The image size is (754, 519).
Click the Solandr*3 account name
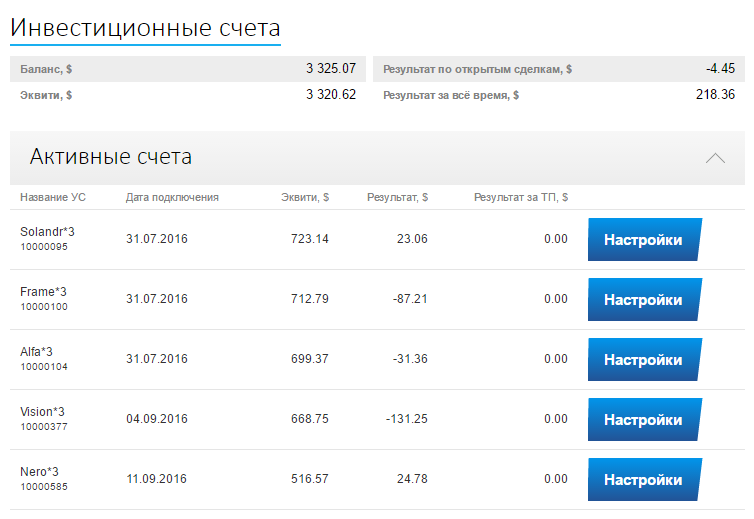[x=47, y=232]
